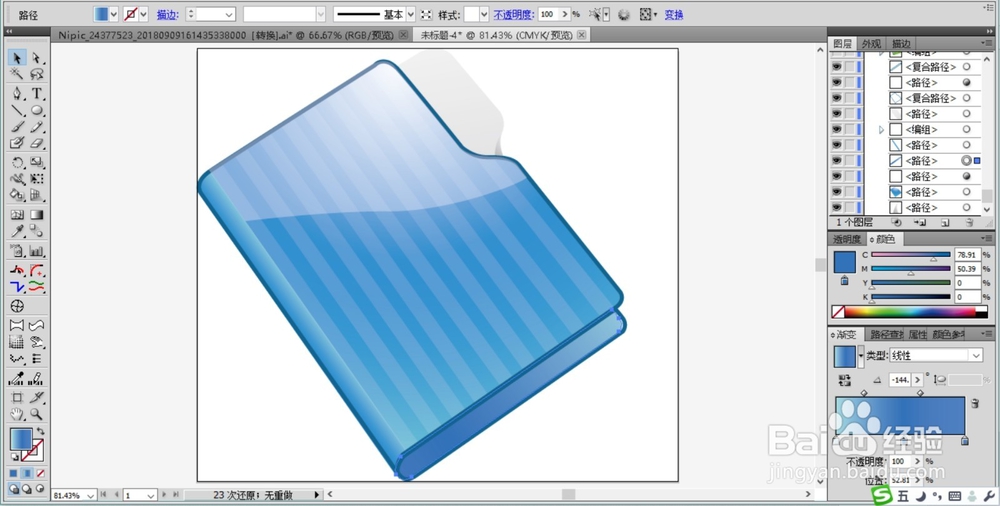Select the Paintbrush tool

tap(17, 127)
